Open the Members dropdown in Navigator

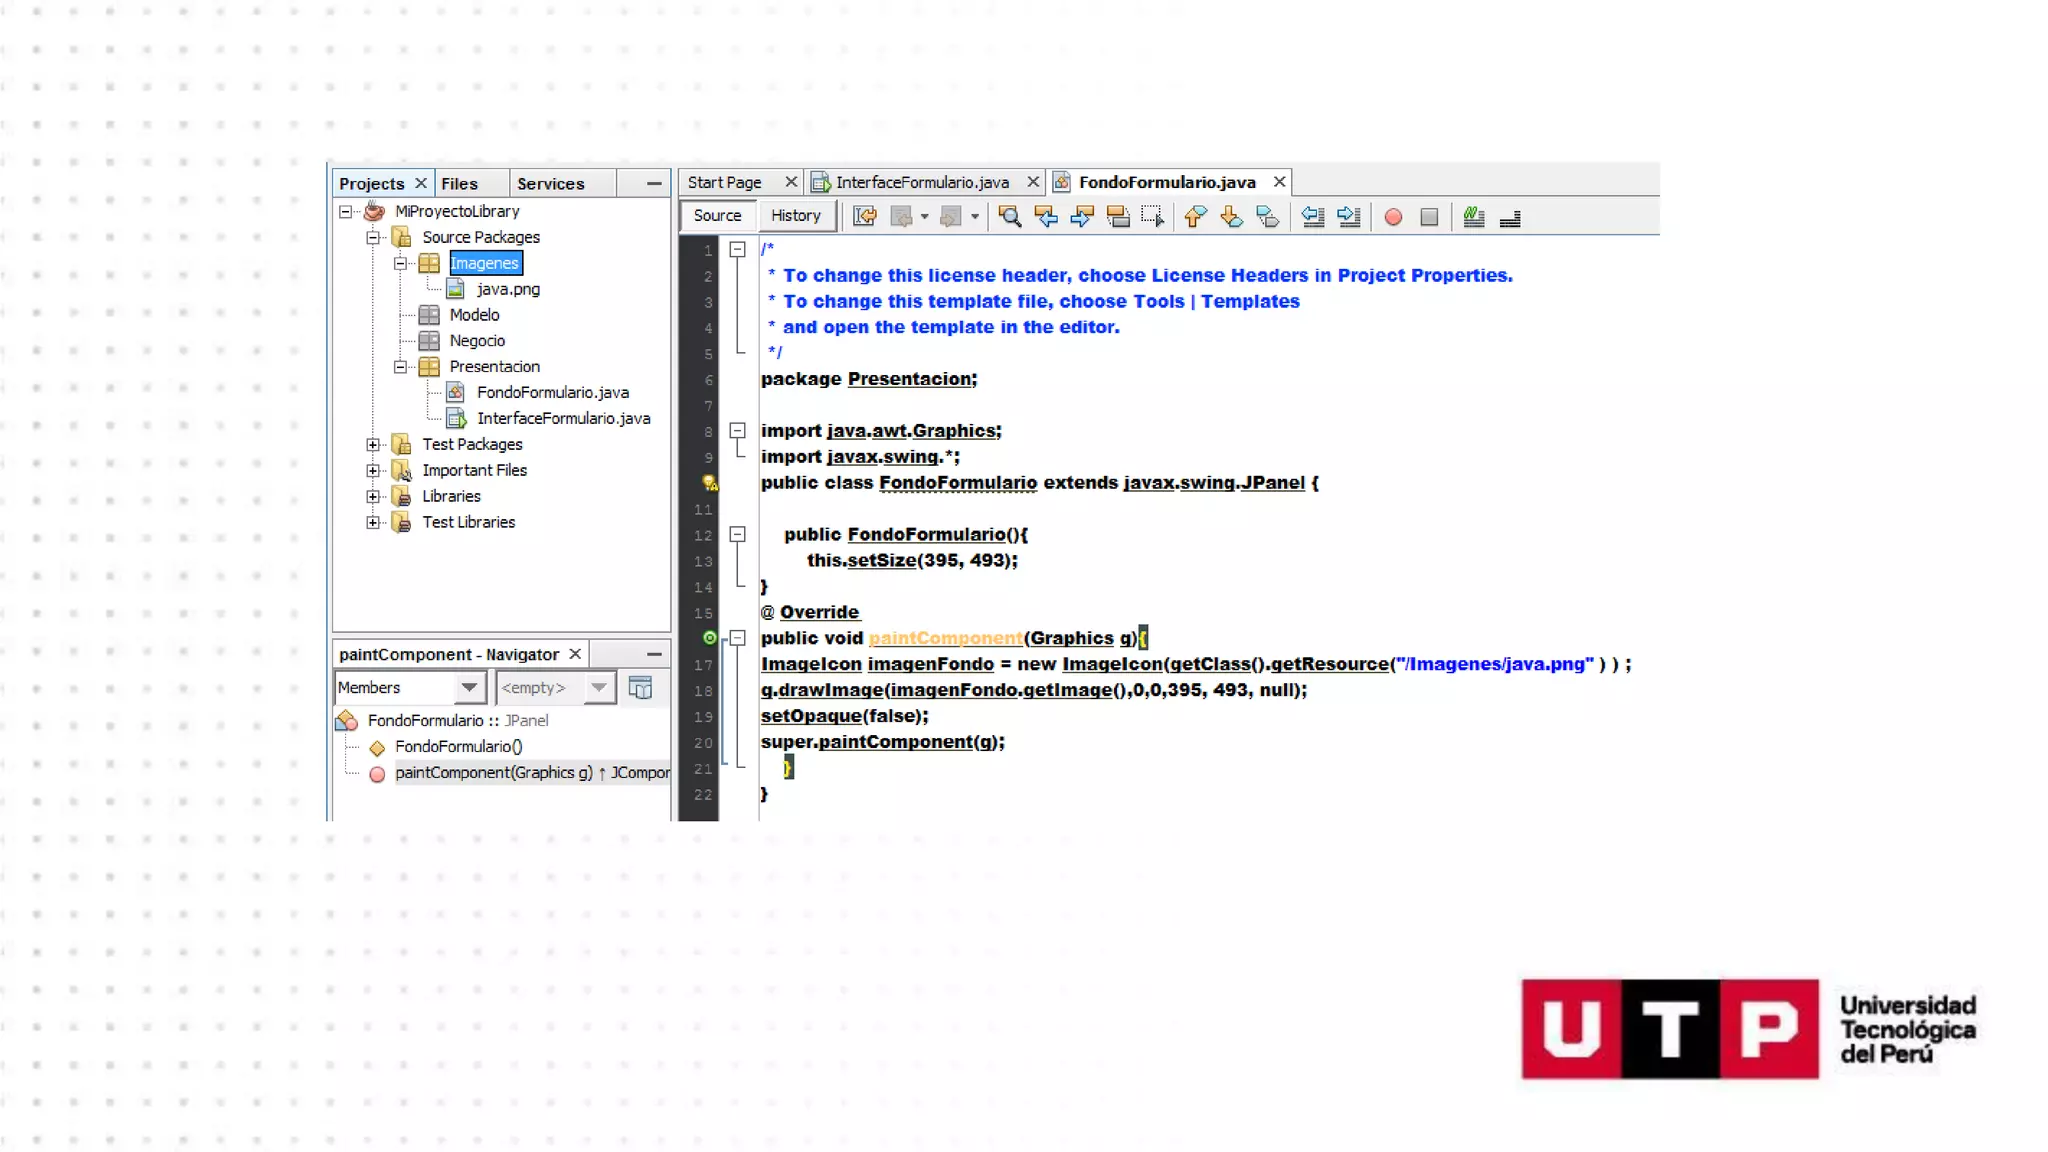tap(469, 688)
